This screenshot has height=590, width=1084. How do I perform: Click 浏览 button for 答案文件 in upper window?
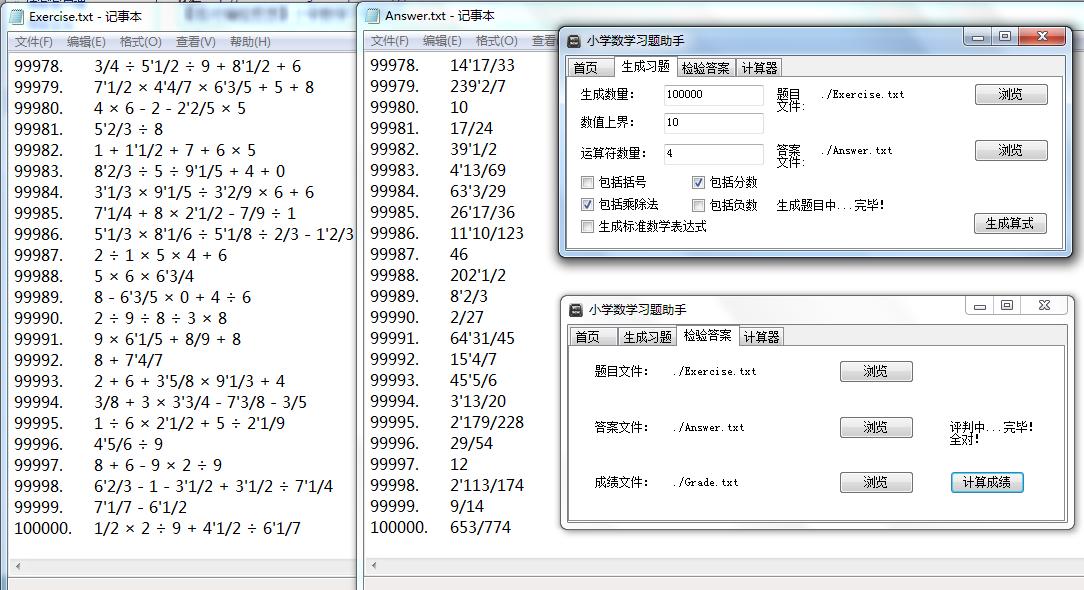(x=1011, y=151)
